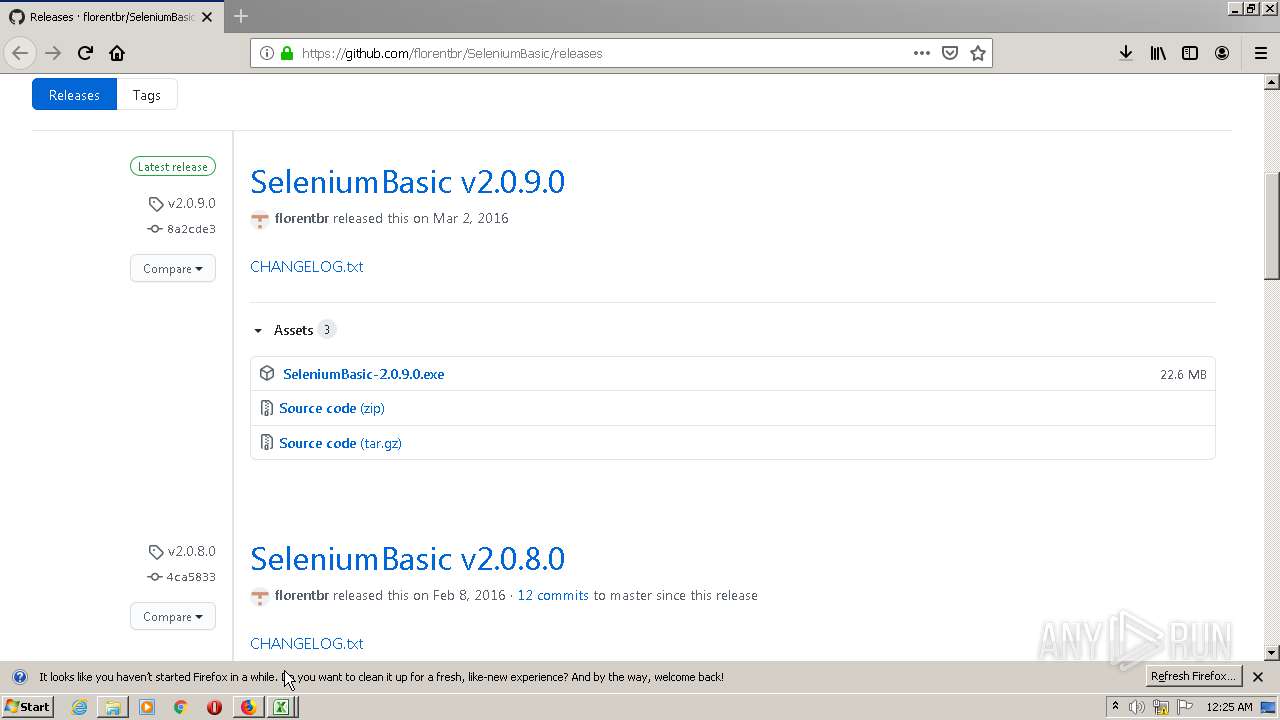Launch Opera from the taskbar
Screen dimensions: 1280x720
click(214, 707)
